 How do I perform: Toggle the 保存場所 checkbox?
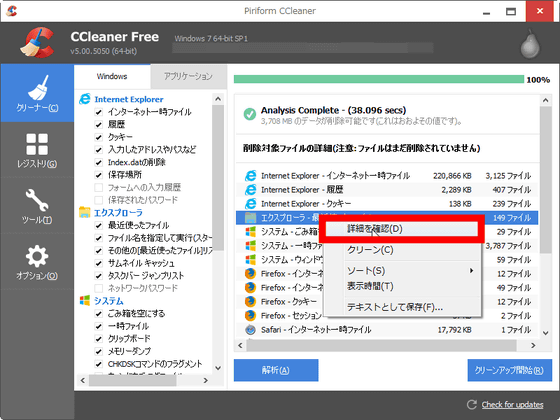coord(99,175)
